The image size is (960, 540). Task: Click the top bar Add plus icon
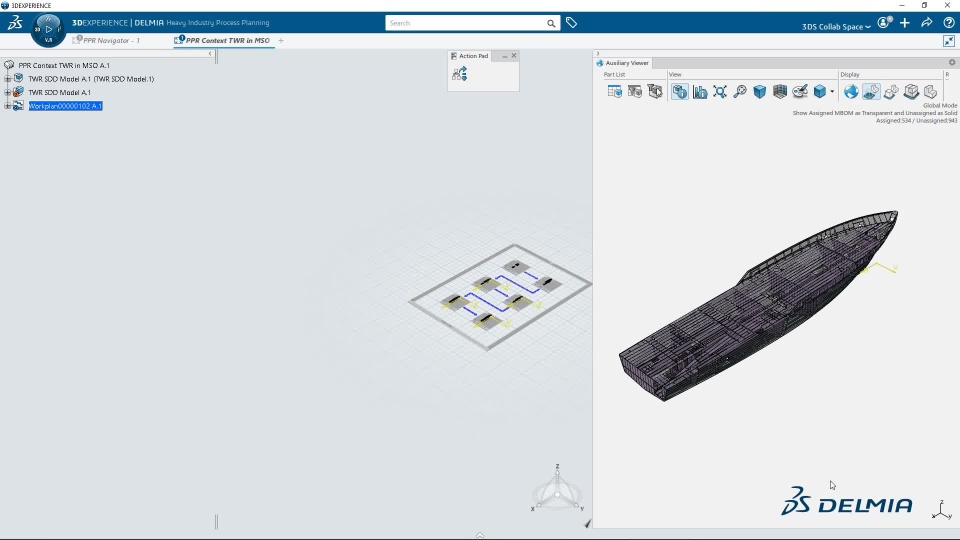pyautogui.click(x=905, y=23)
